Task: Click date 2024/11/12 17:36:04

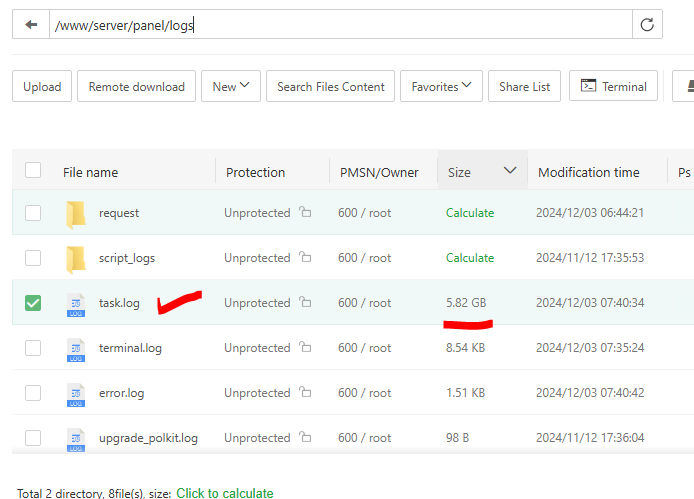Action: (590, 438)
